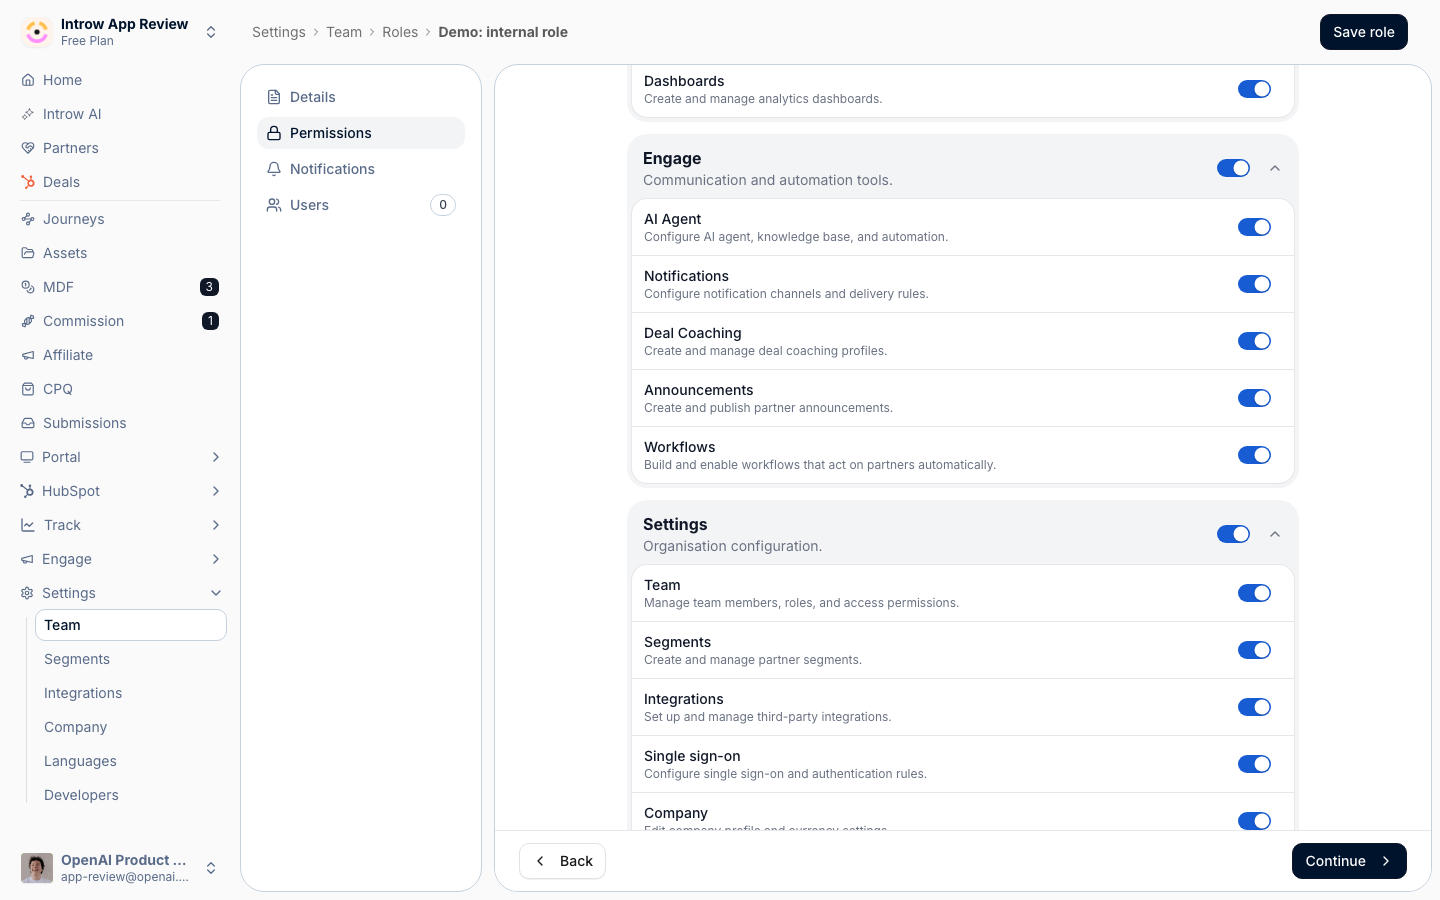Collapse the Settings permissions section
Screen dimensions: 1440x900
click(1275, 534)
